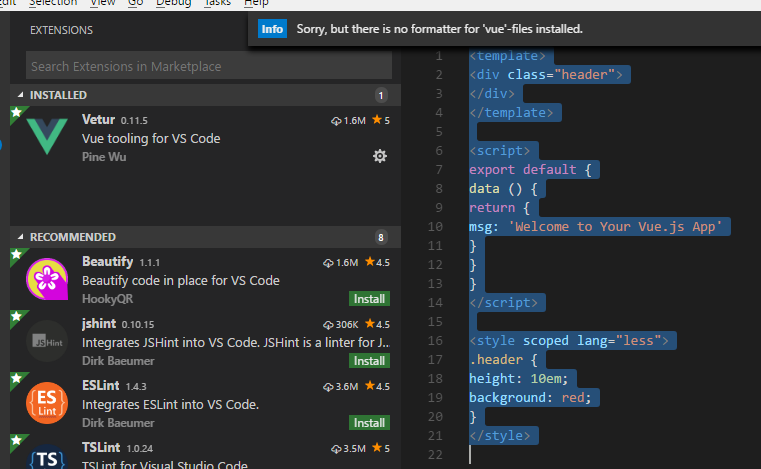Install the jshint extension
Viewport: 761px width, 469px height.
369,361
